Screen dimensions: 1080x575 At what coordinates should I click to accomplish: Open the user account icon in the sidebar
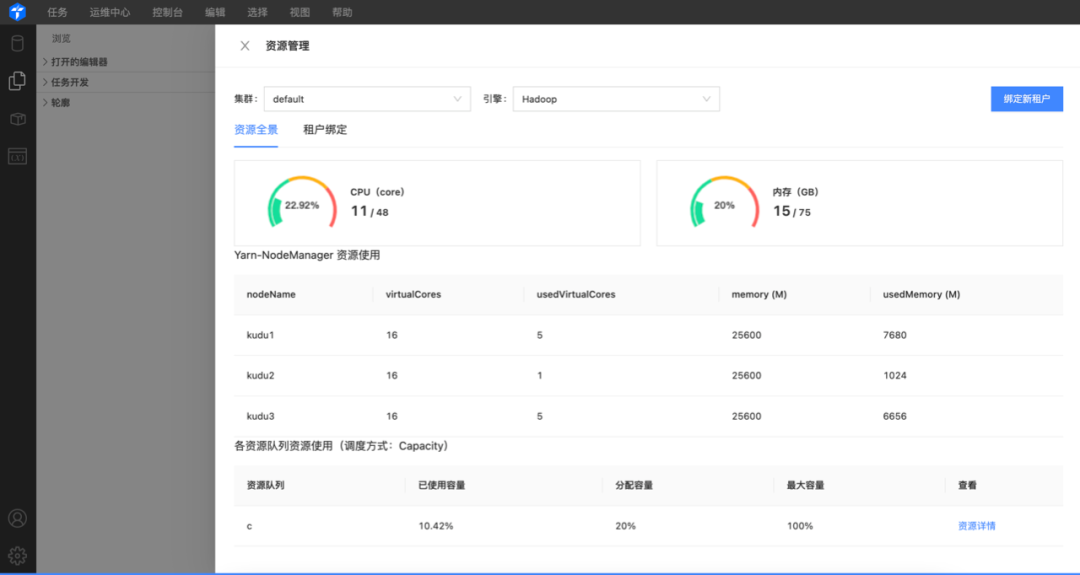pyautogui.click(x=17, y=519)
